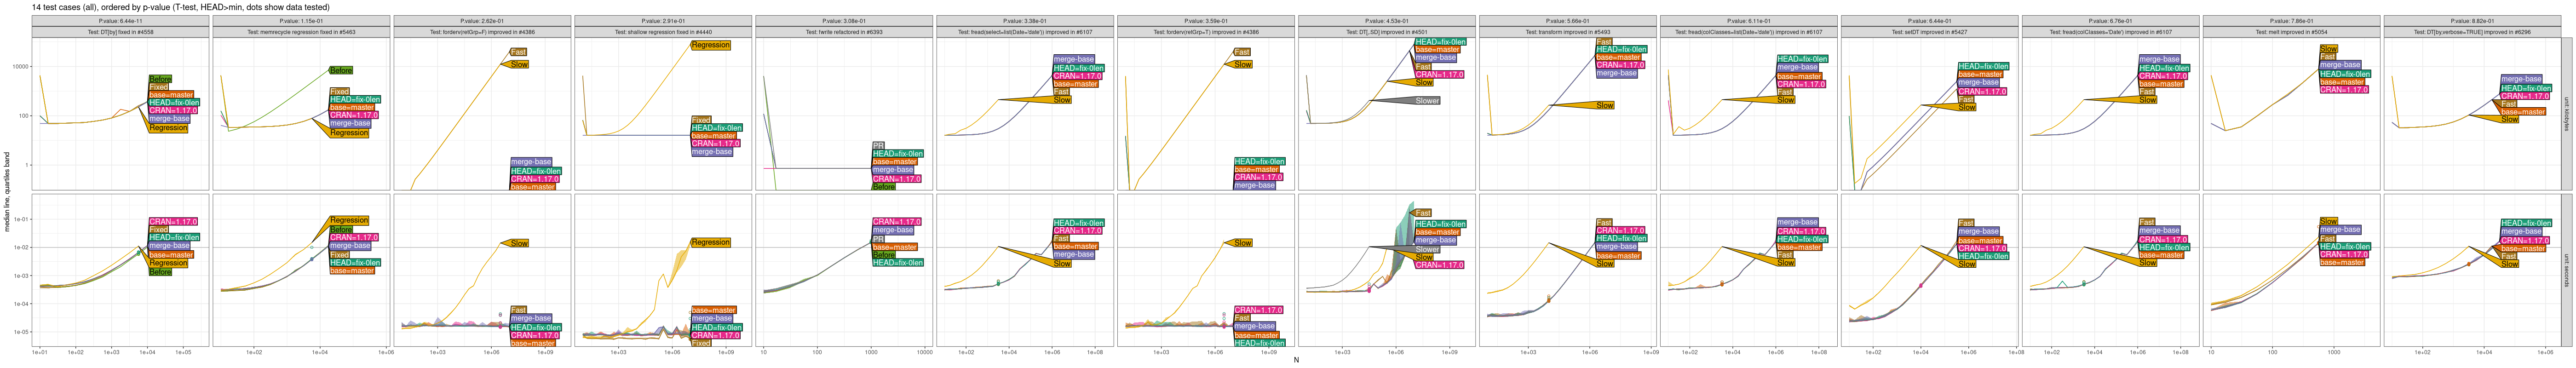This screenshot has width=2576, height=368.
Task: Click the x-axis title "N"
Action: pyautogui.click(x=1296, y=360)
